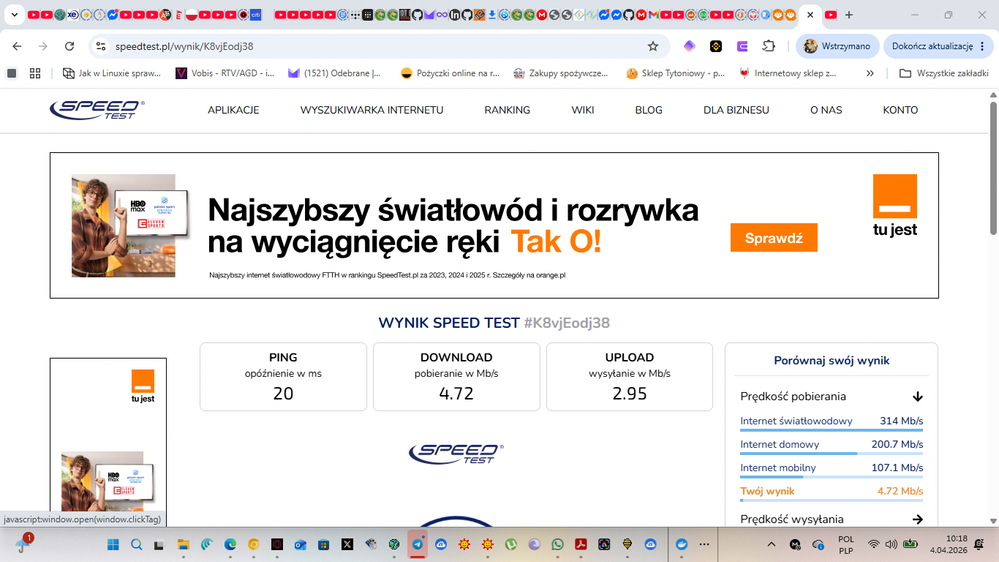Open bookmark (1521) Odebrane

click(x=334, y=73)
